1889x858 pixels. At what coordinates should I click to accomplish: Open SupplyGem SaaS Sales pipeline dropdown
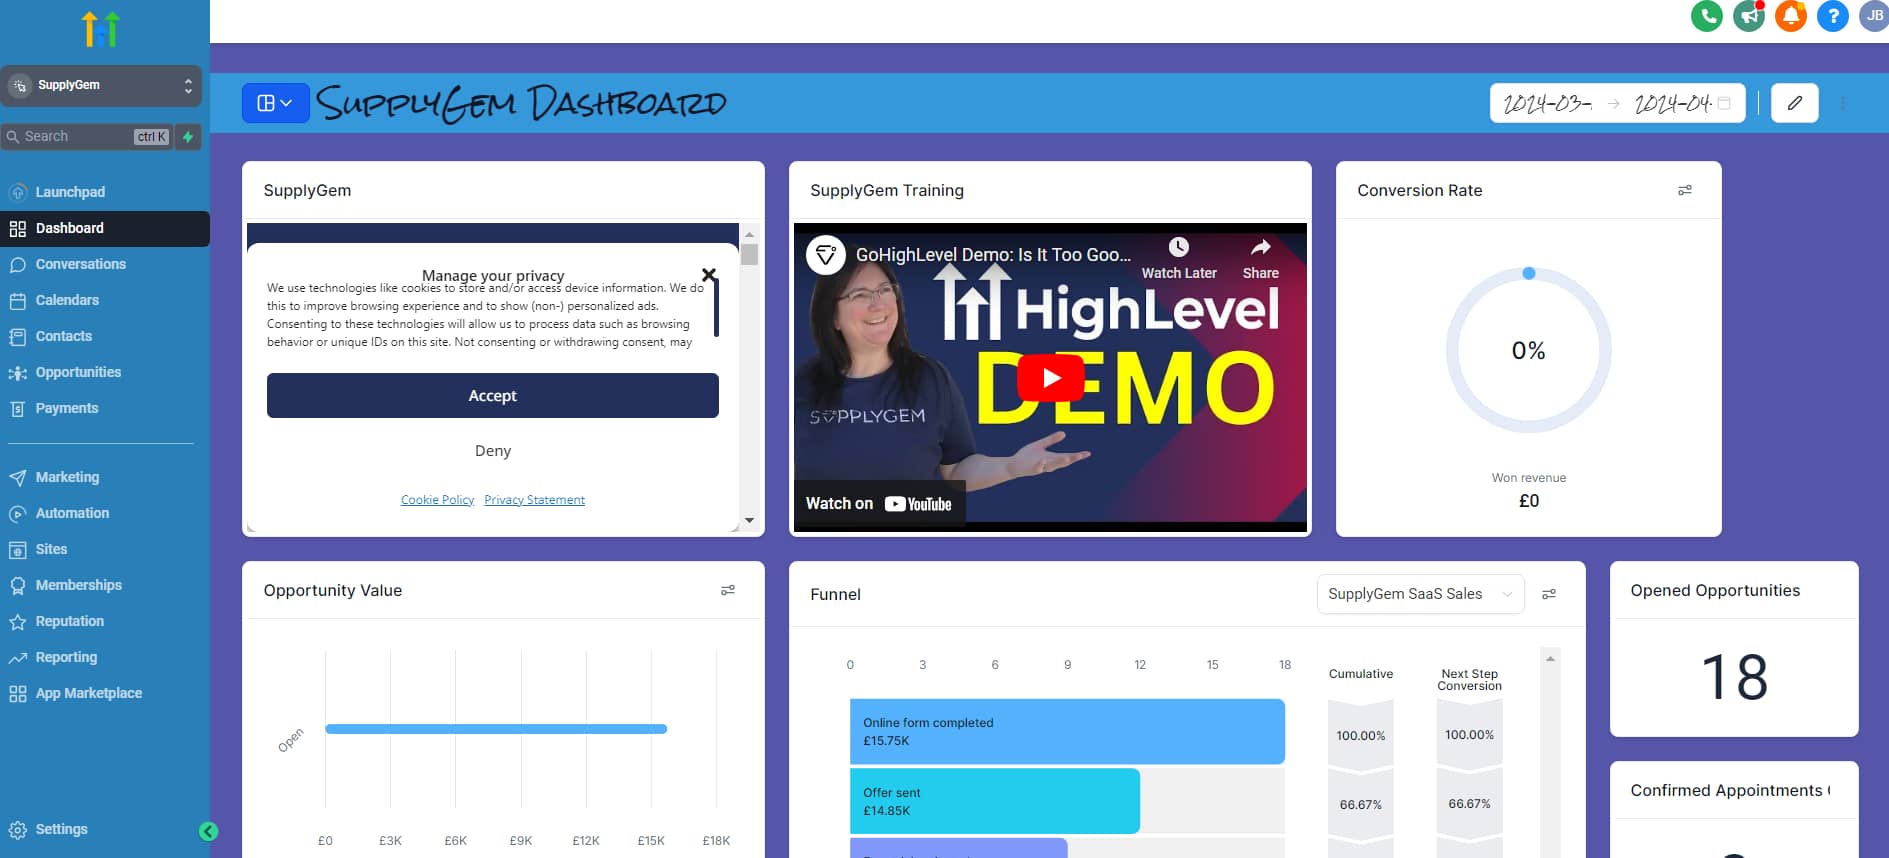point(1420,594)
